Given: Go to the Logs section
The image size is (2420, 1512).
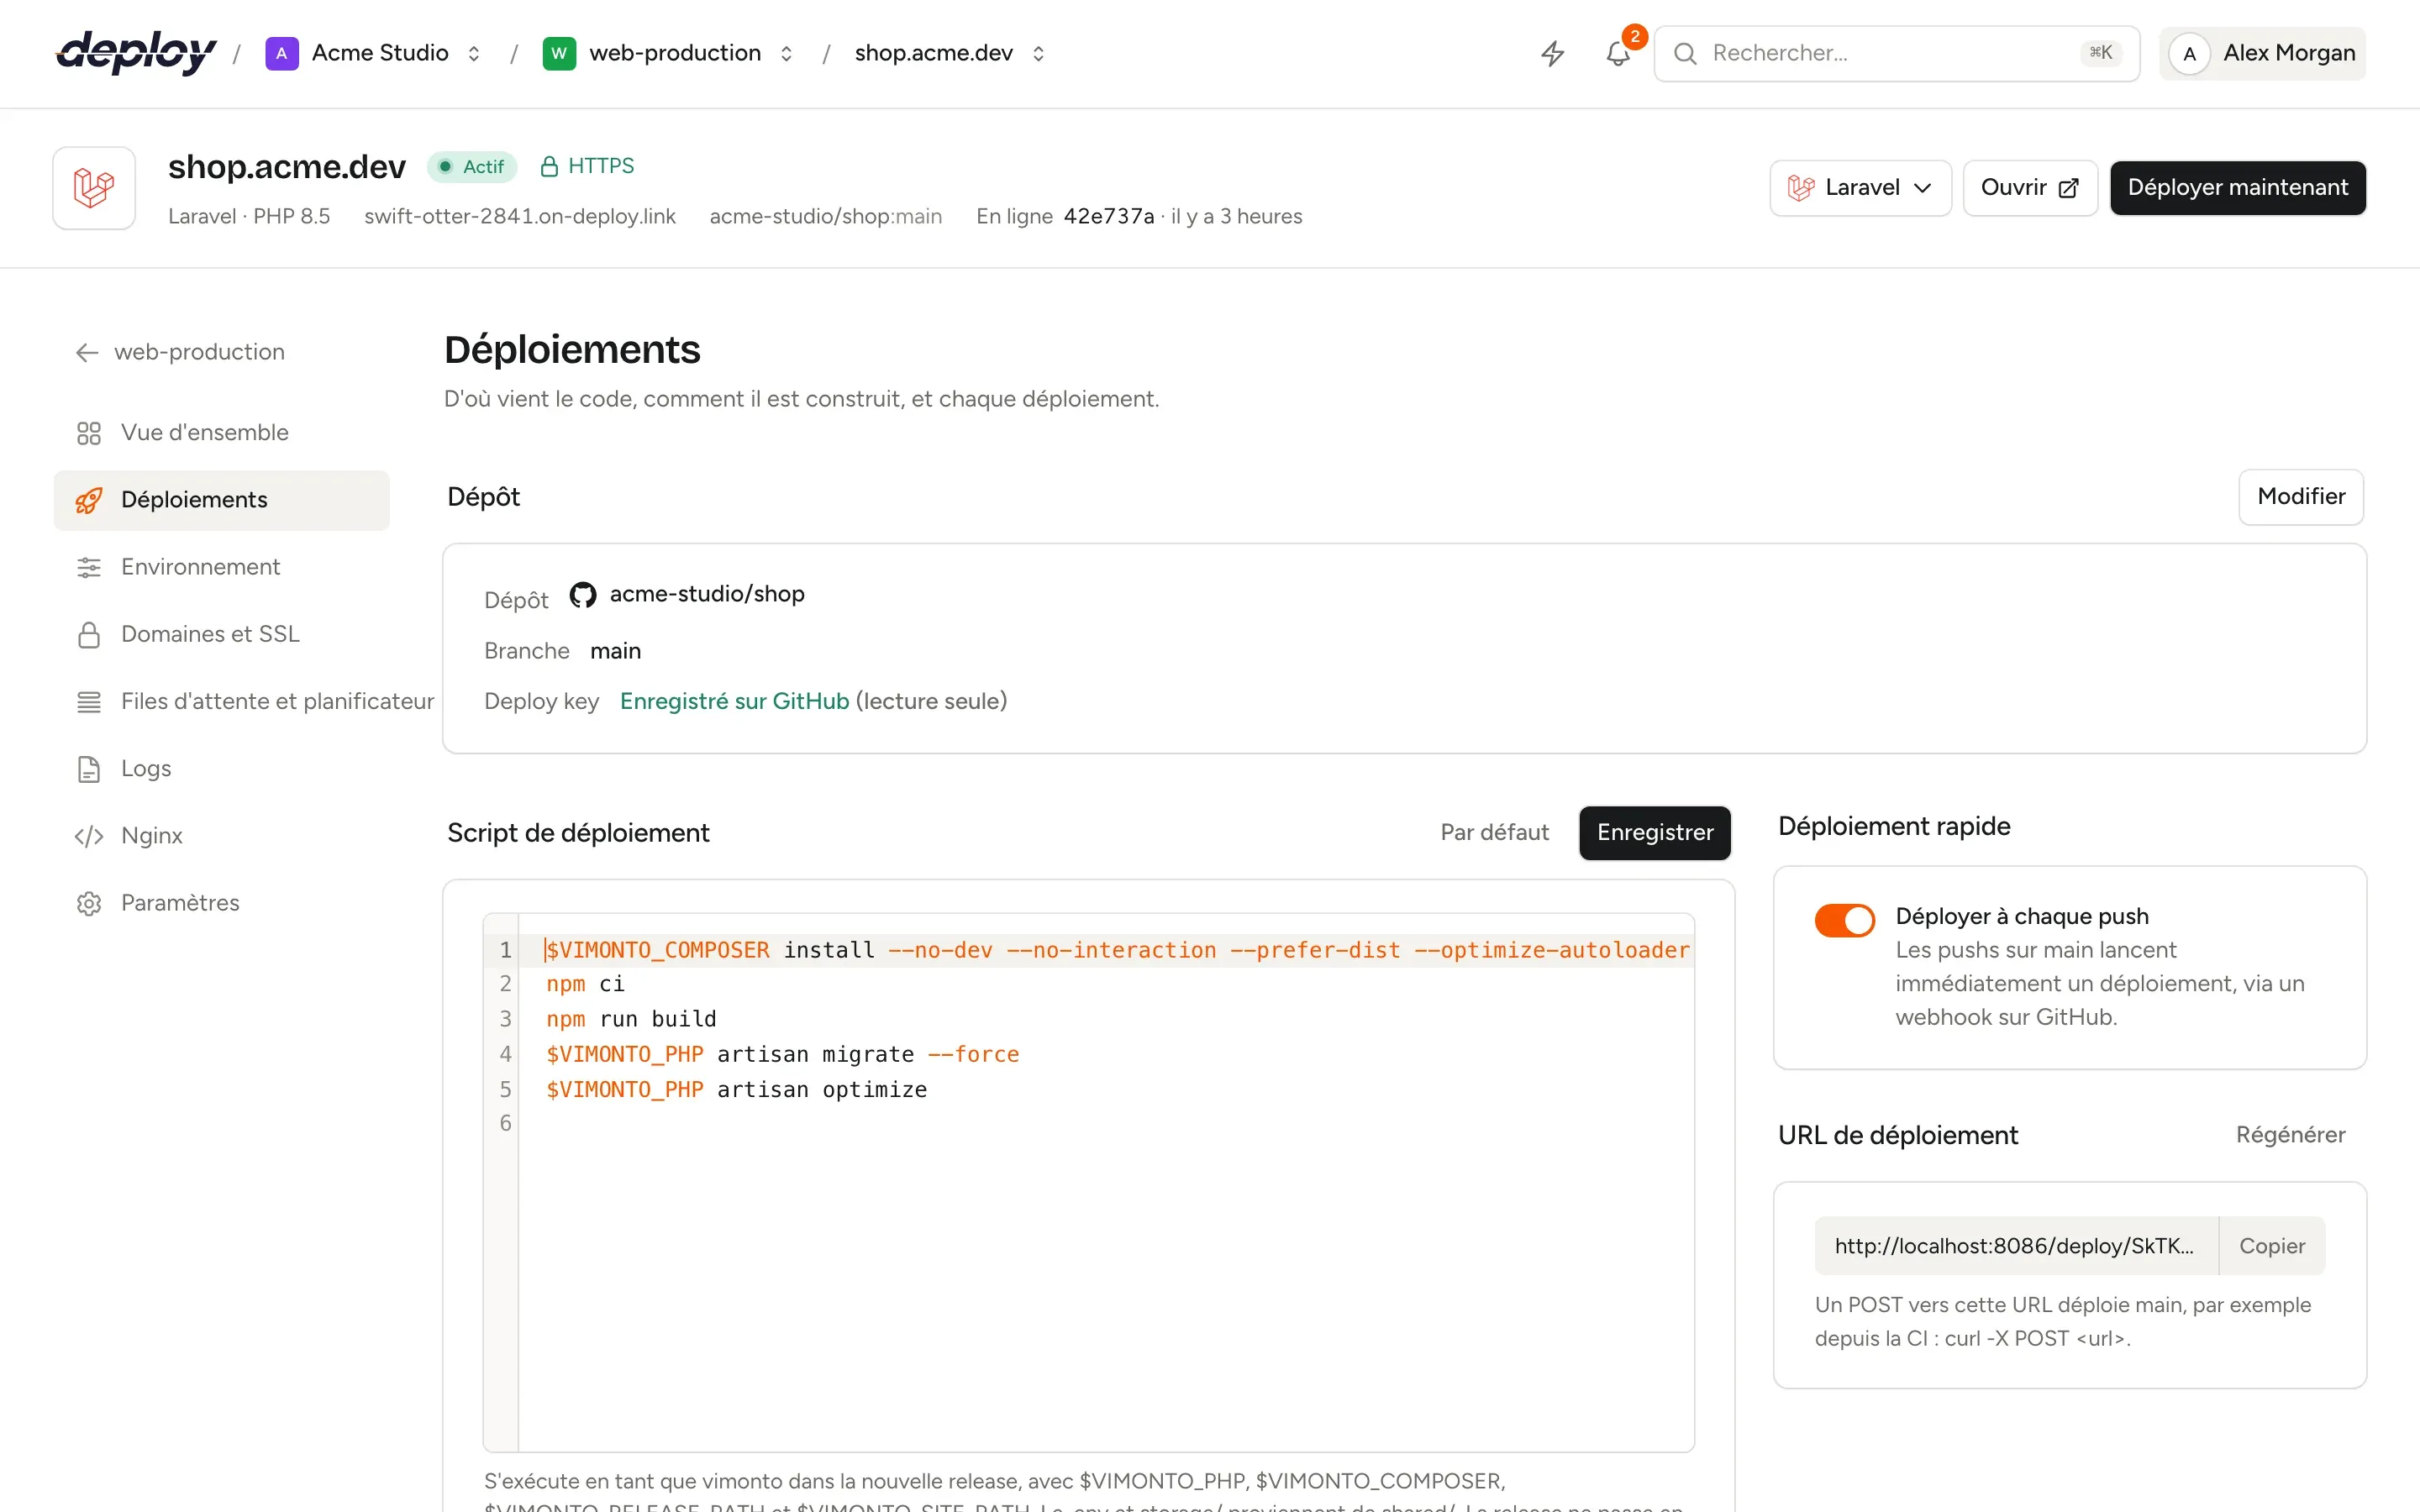Looking at the screenshot, I should tap(222, 769).
